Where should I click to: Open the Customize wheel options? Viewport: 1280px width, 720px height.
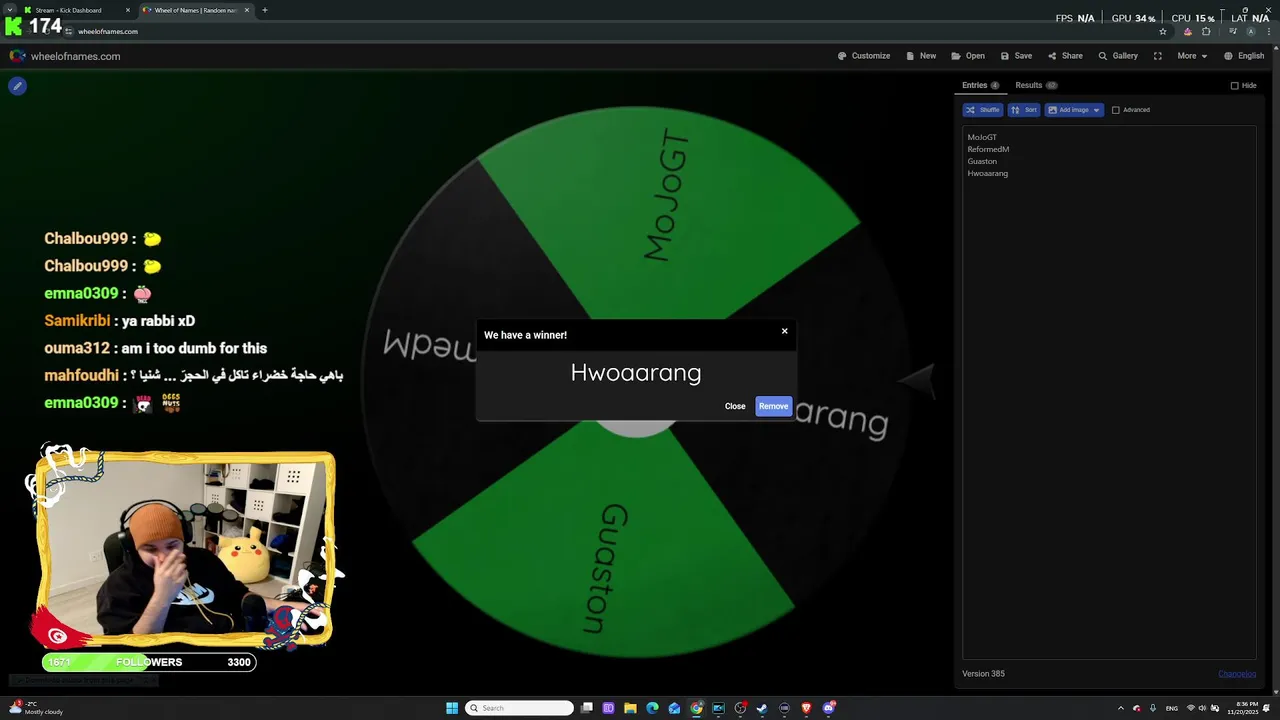point(864,56)
